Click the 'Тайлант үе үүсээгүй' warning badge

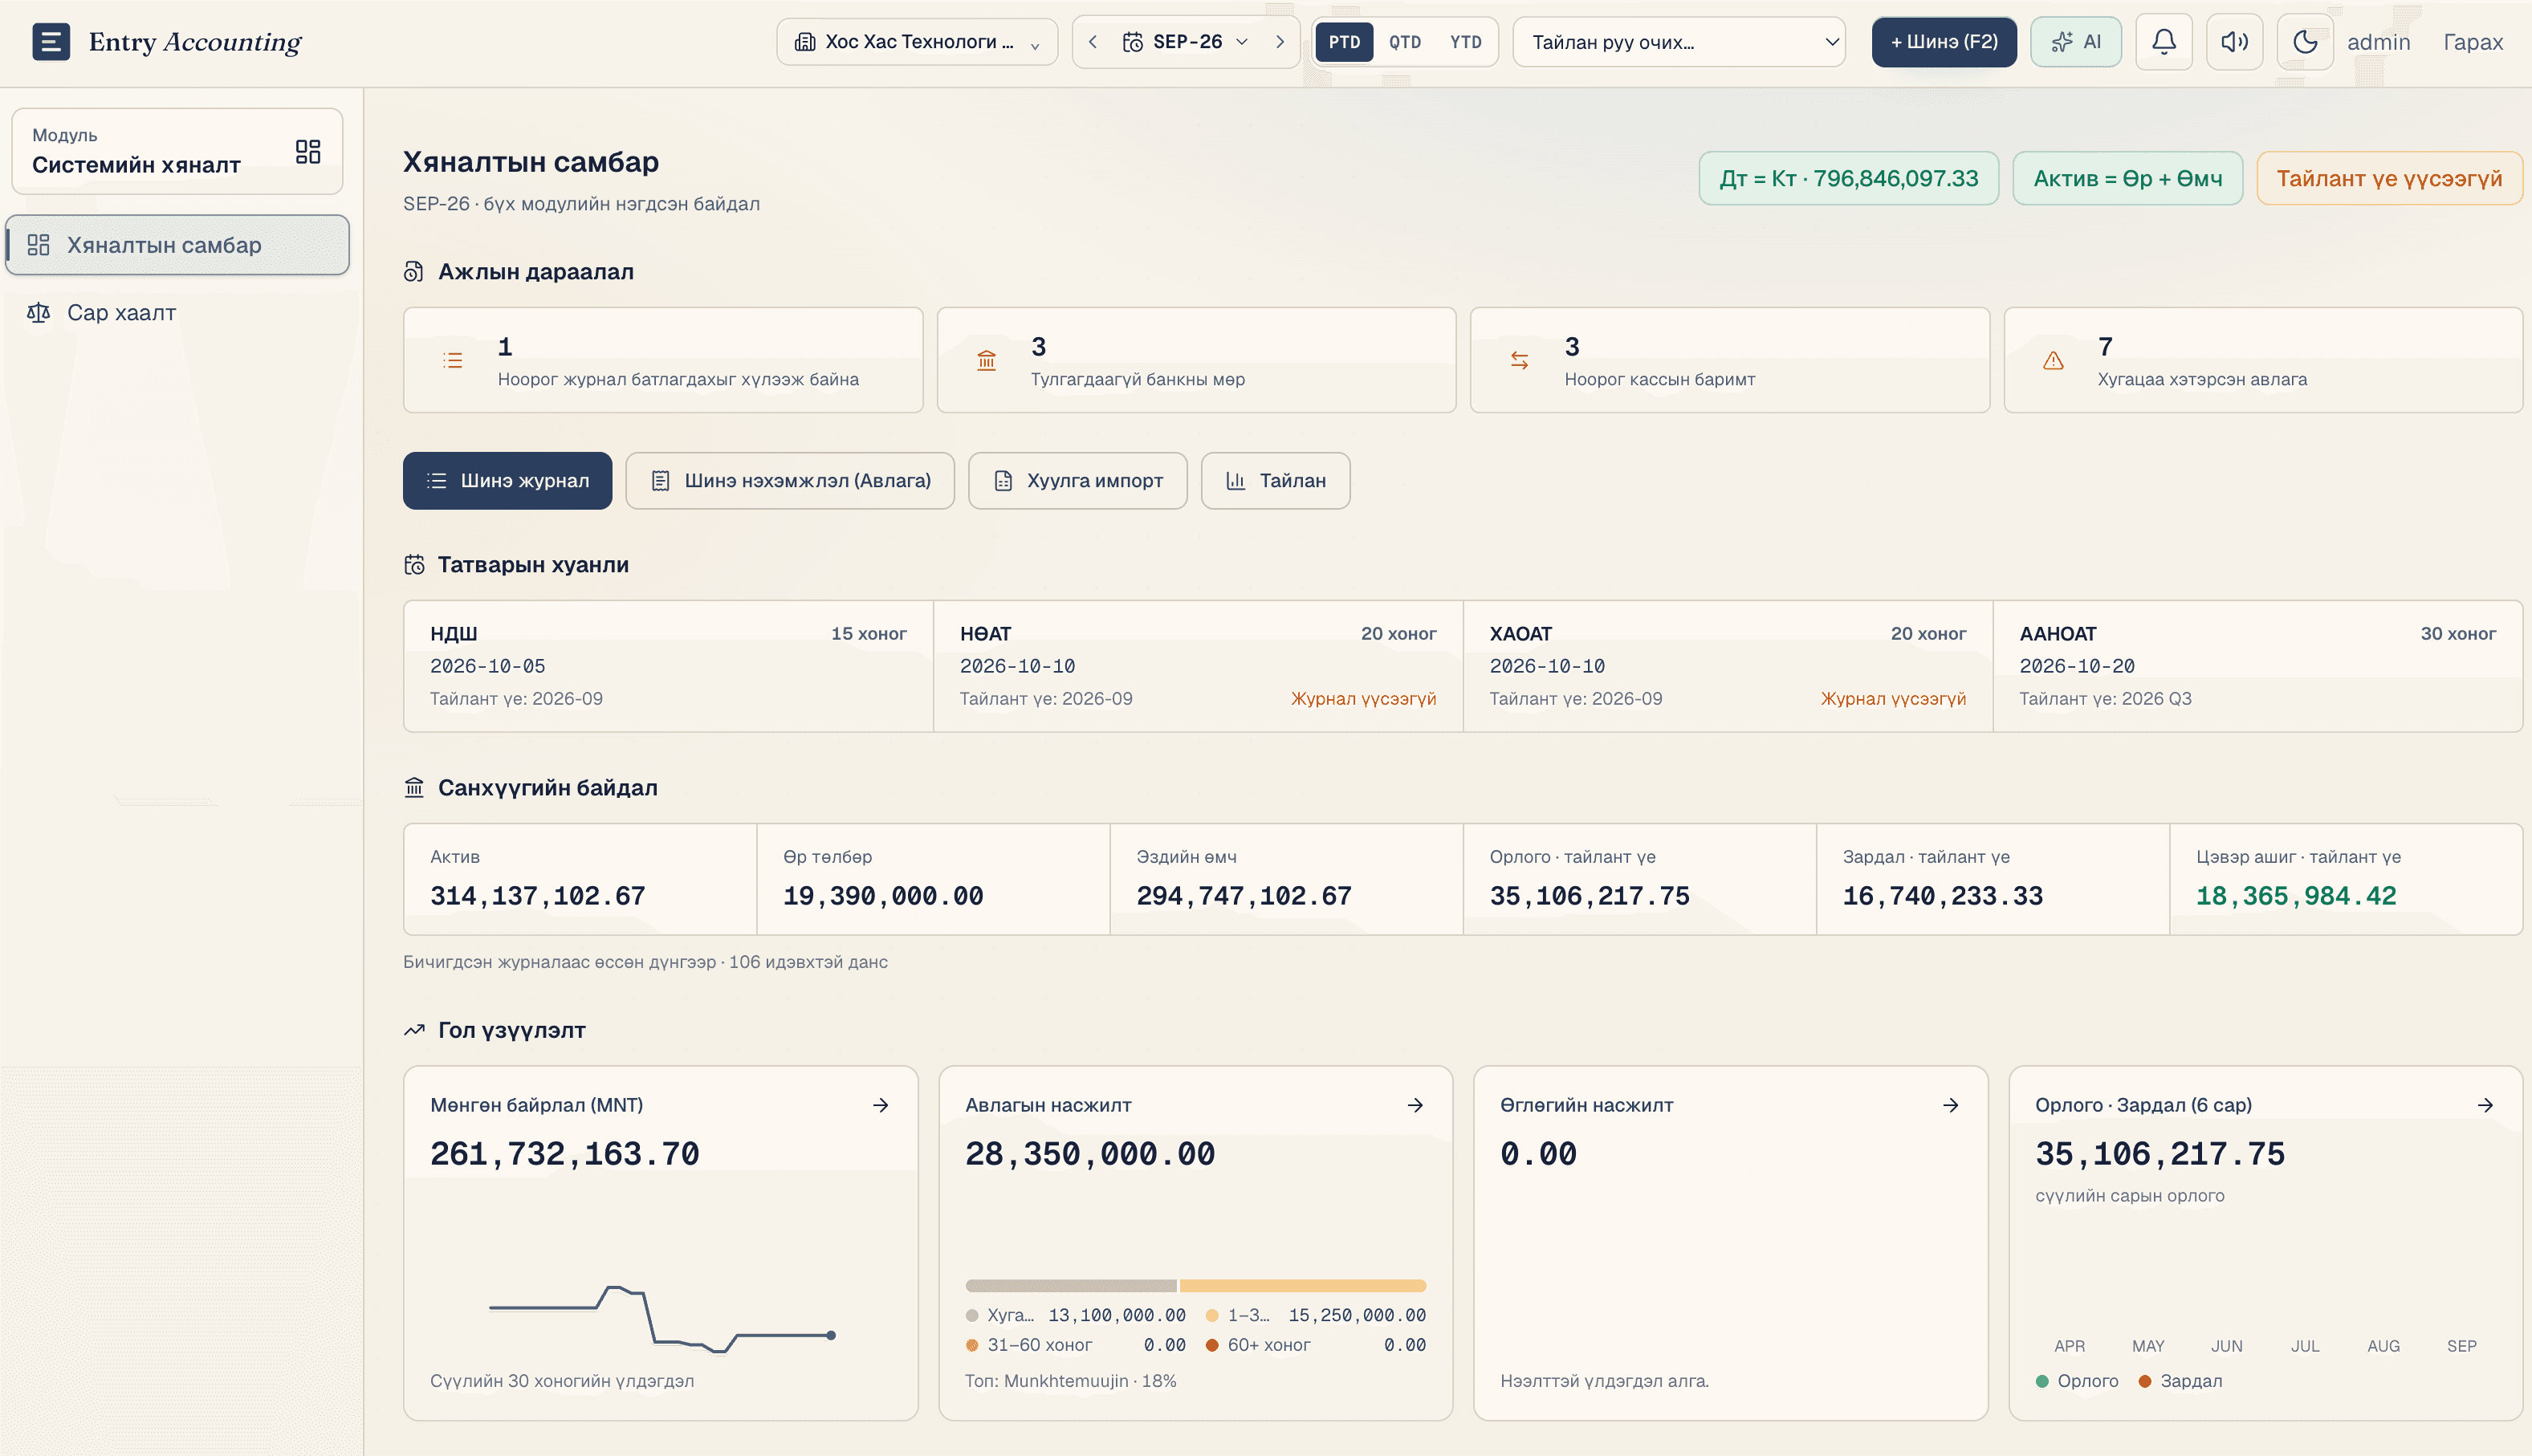tap(2389, 178)
